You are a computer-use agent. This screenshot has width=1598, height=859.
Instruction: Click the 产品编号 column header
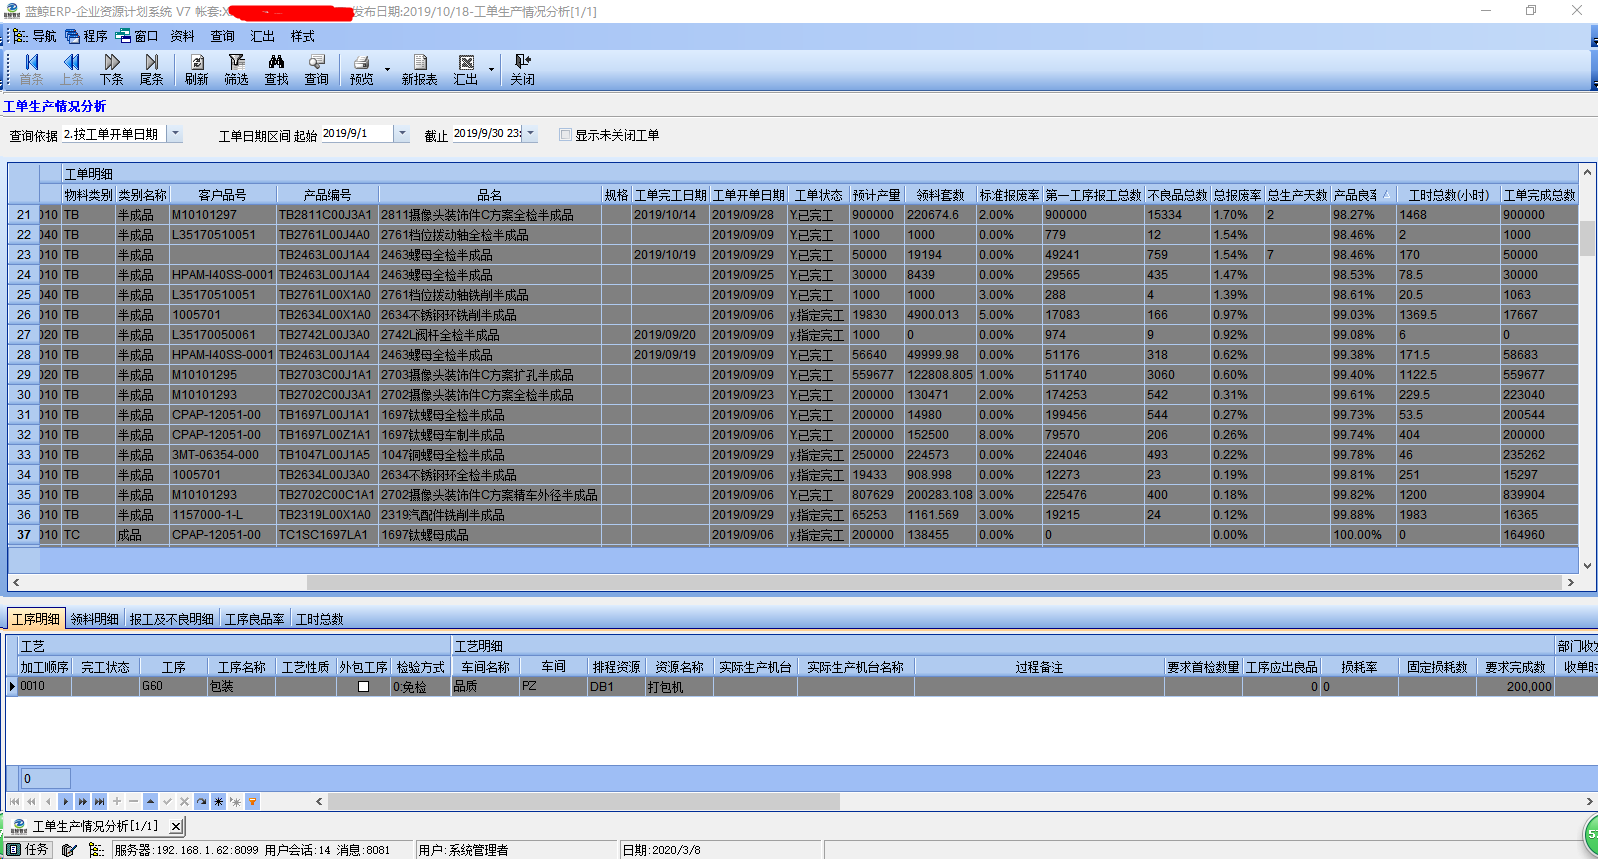click(327, 195)
